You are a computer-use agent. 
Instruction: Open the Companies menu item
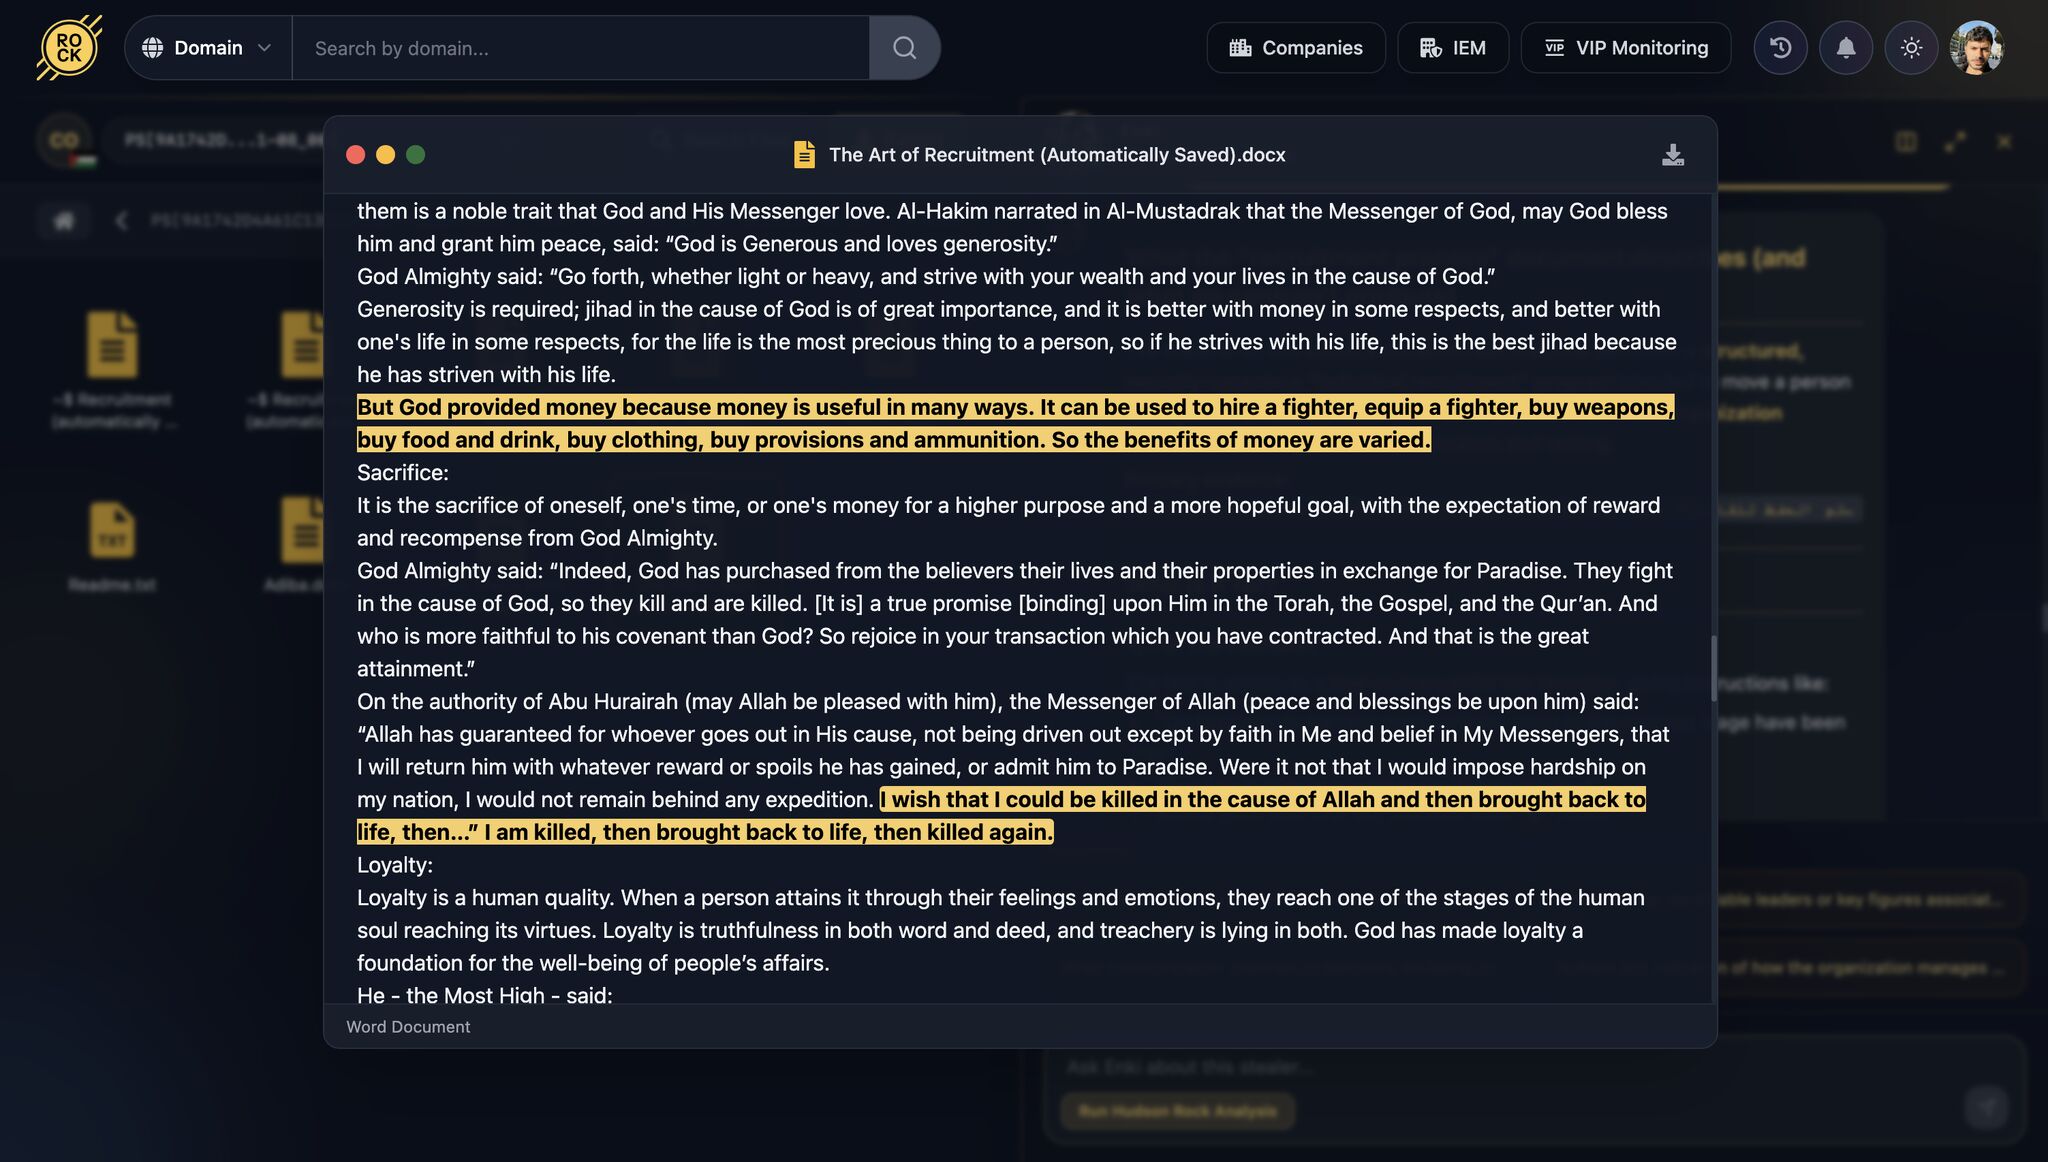tap(1295, 48)
